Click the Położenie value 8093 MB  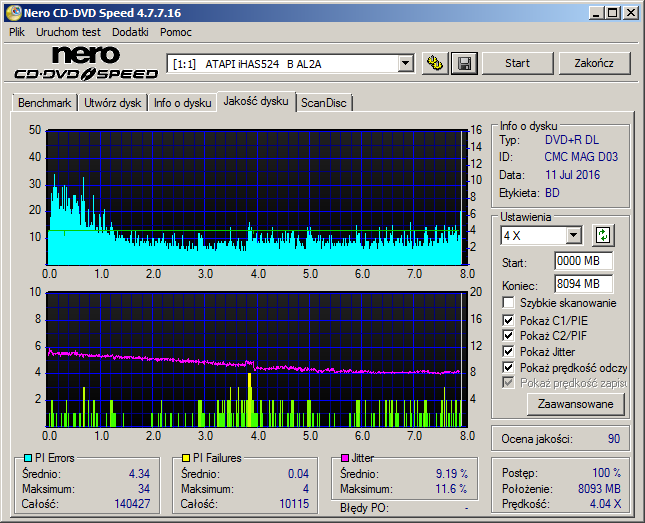[x=599, y=488]
